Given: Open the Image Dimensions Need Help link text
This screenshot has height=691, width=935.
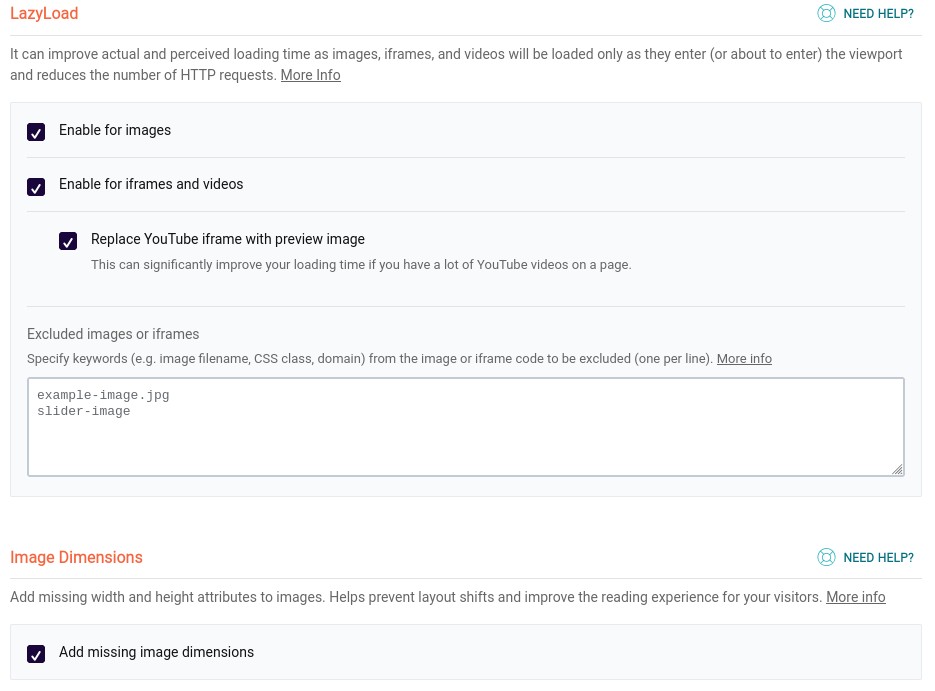Looking at the screenshot, I should click(x=878, y=557).
